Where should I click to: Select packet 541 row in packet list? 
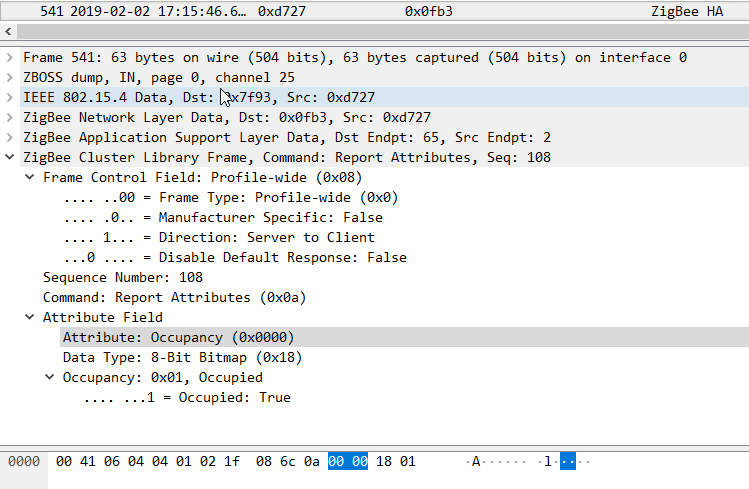[374, 11]
